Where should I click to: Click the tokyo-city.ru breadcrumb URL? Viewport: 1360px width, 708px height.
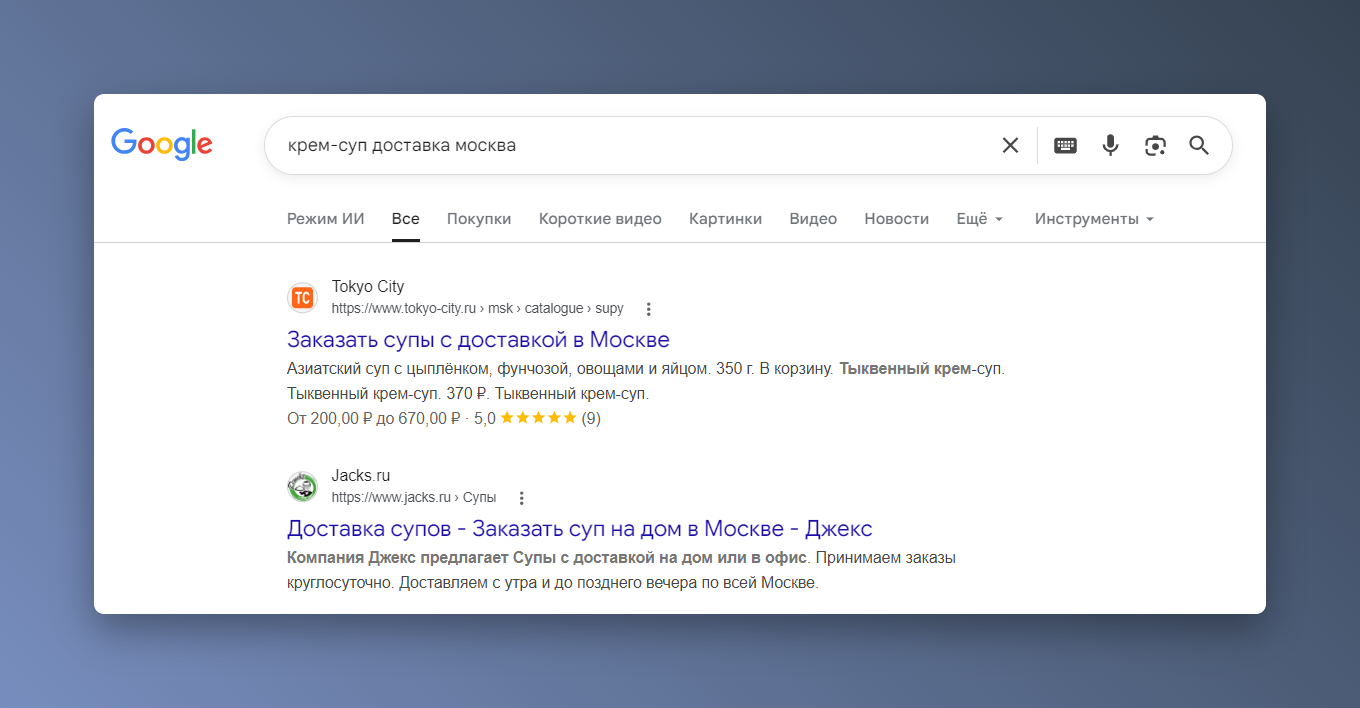(x=478, y=309)
